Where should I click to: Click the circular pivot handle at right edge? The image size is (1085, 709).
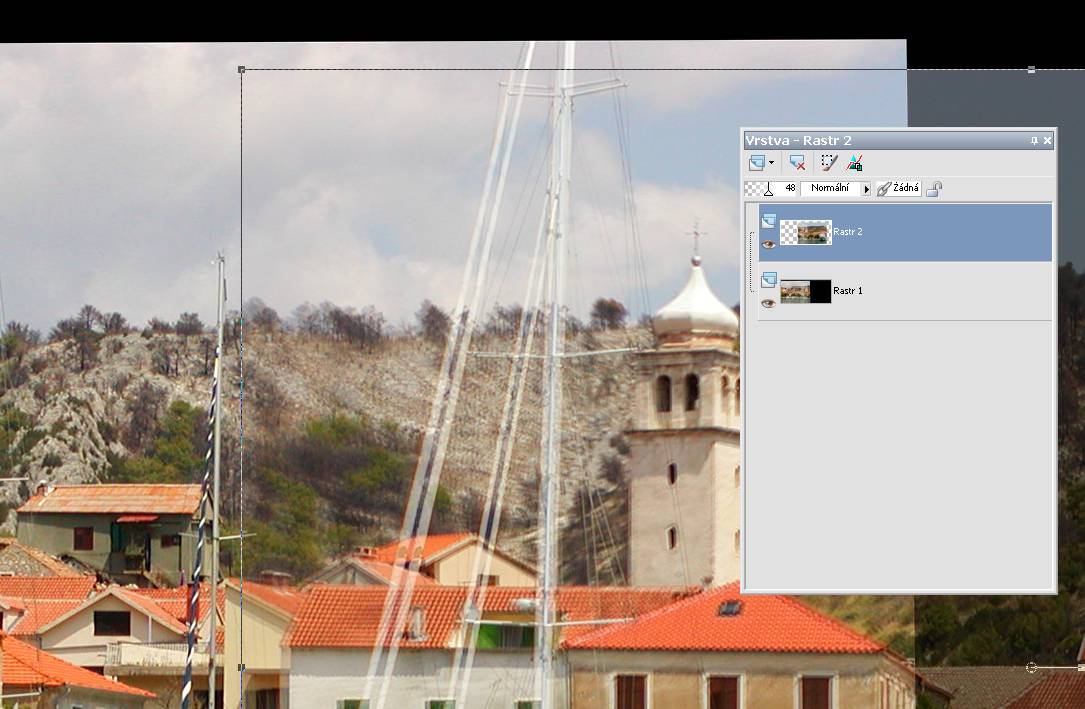(x=1031, y=667)
